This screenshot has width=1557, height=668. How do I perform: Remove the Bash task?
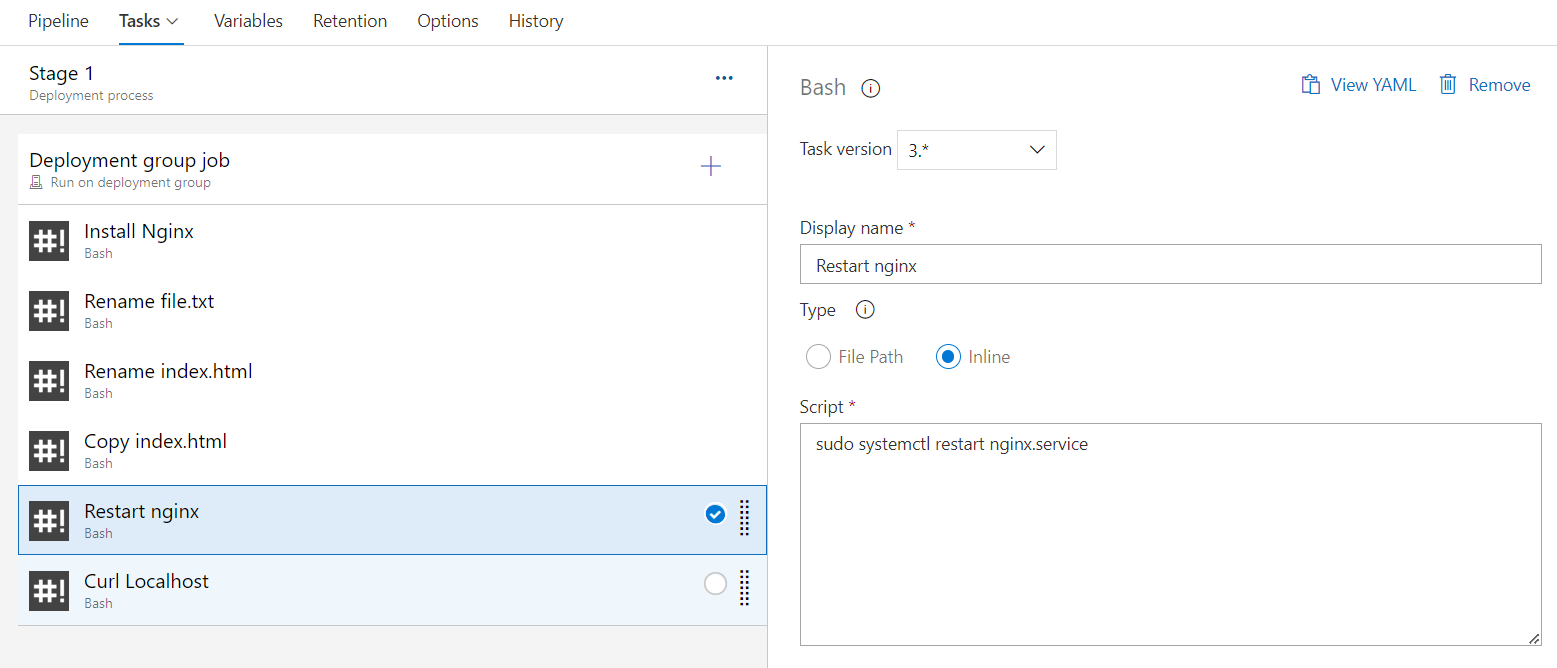tap(1485, 85)
